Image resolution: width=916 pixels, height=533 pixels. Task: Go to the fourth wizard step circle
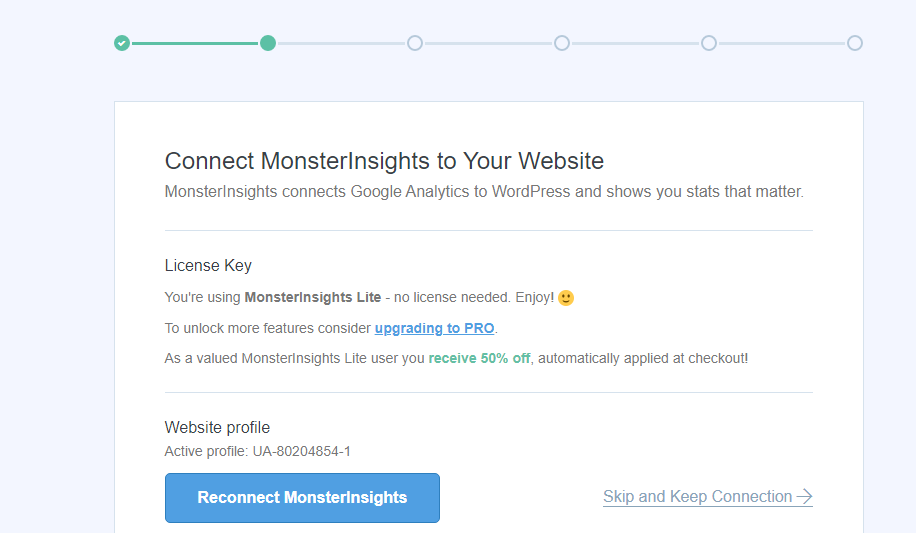coord(562,43)
